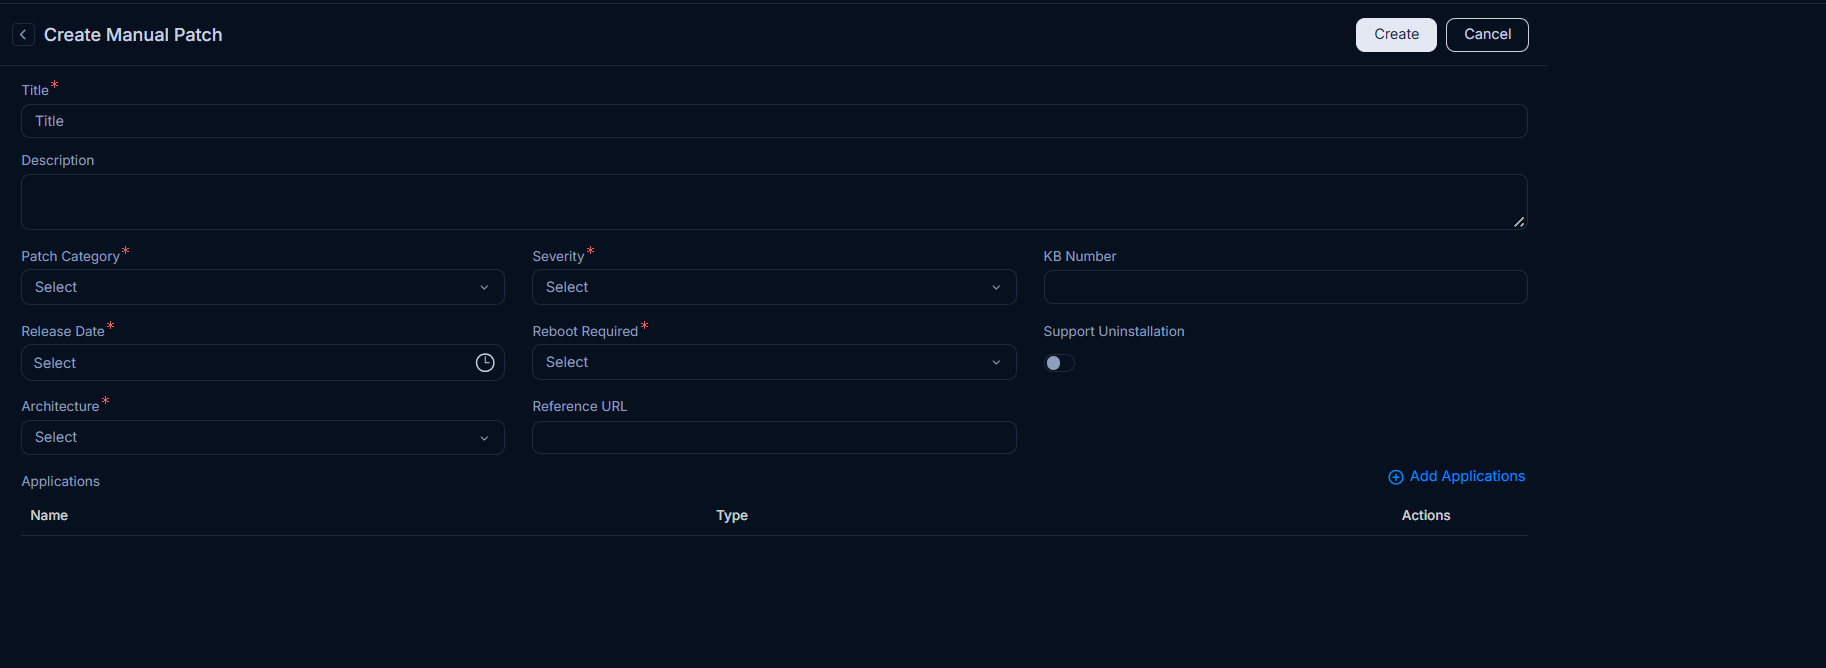Screen dimensions: 1826x668
Task: Cancel the manual patch creation
Action: point(1487,35)
